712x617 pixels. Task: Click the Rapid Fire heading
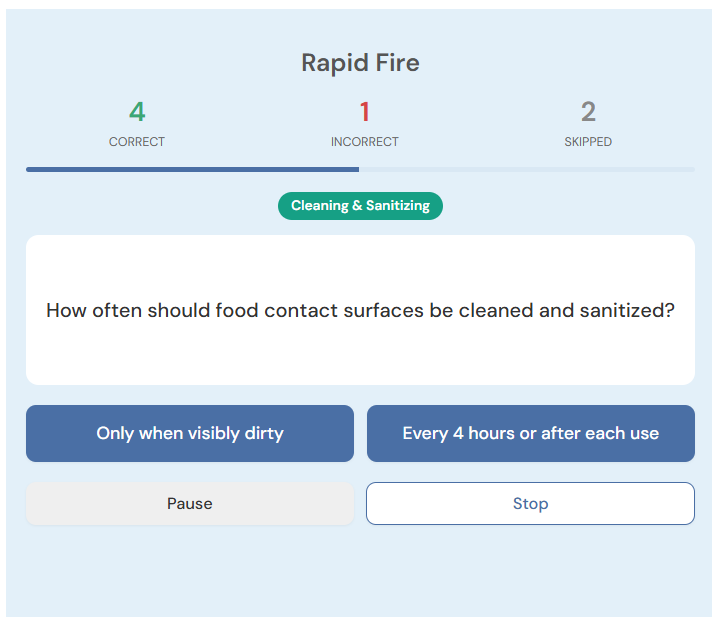click(360, 63)
